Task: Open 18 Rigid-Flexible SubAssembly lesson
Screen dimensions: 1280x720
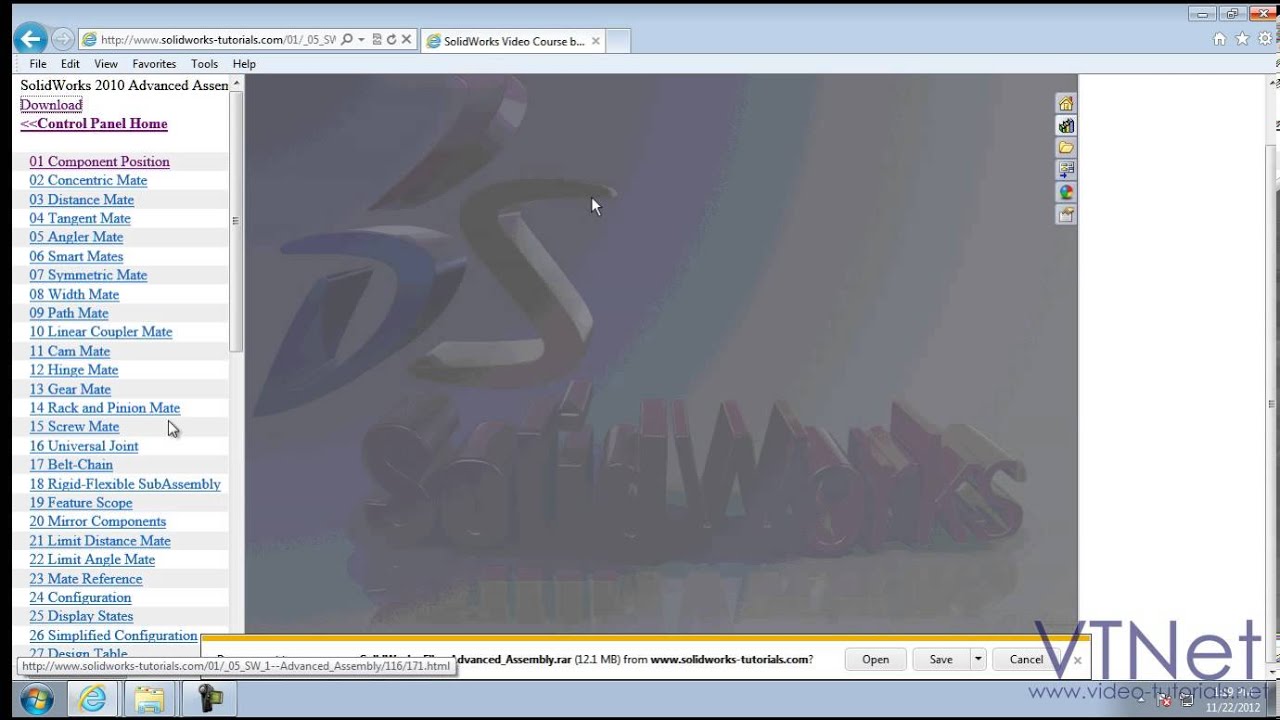Action: click(x=125, y=484)
